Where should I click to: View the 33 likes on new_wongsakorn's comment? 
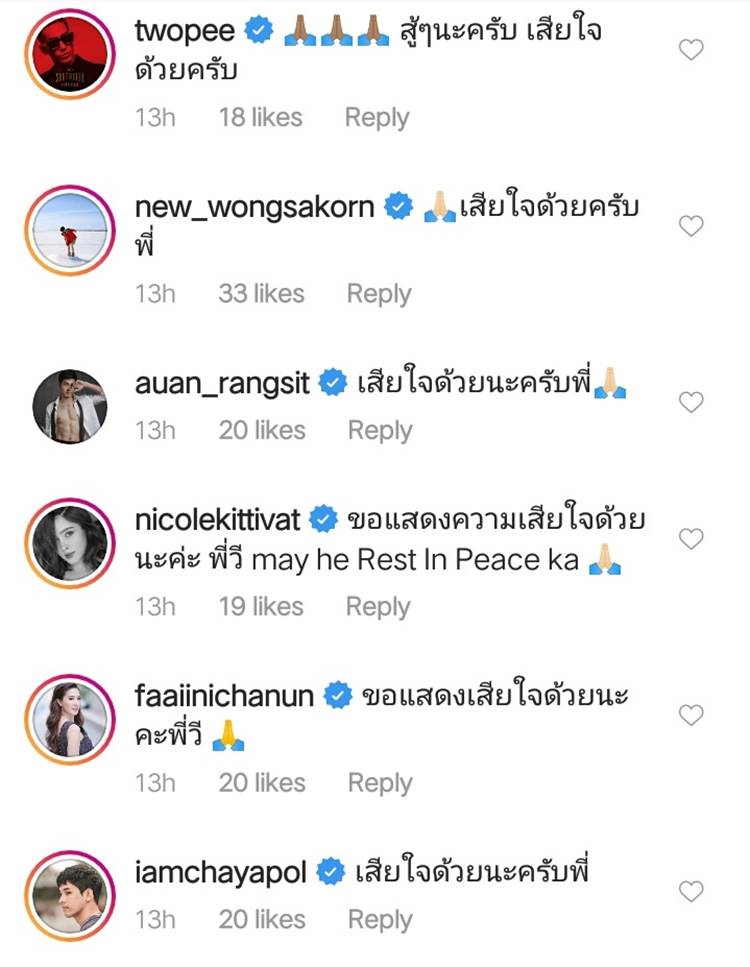pyautogui.click(x=261, y=294)
